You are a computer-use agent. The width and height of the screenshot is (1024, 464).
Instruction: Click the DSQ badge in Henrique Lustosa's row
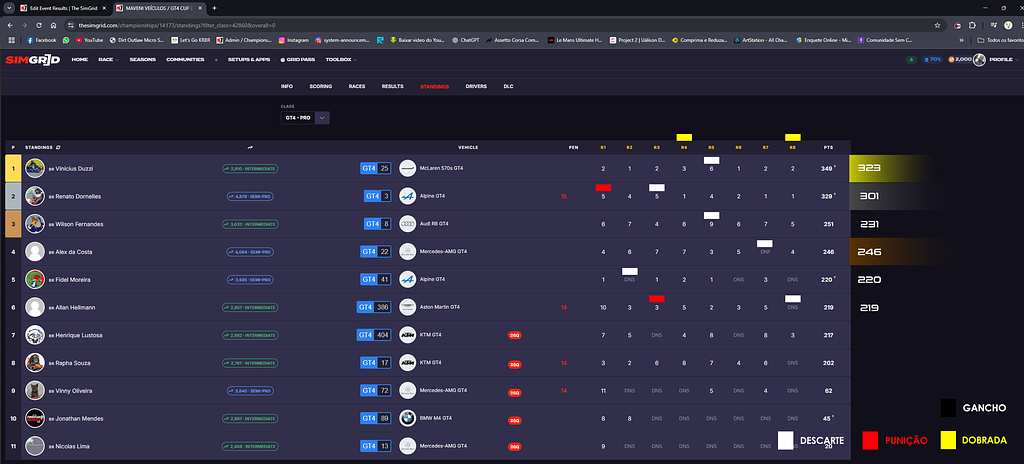coord(515,335)
